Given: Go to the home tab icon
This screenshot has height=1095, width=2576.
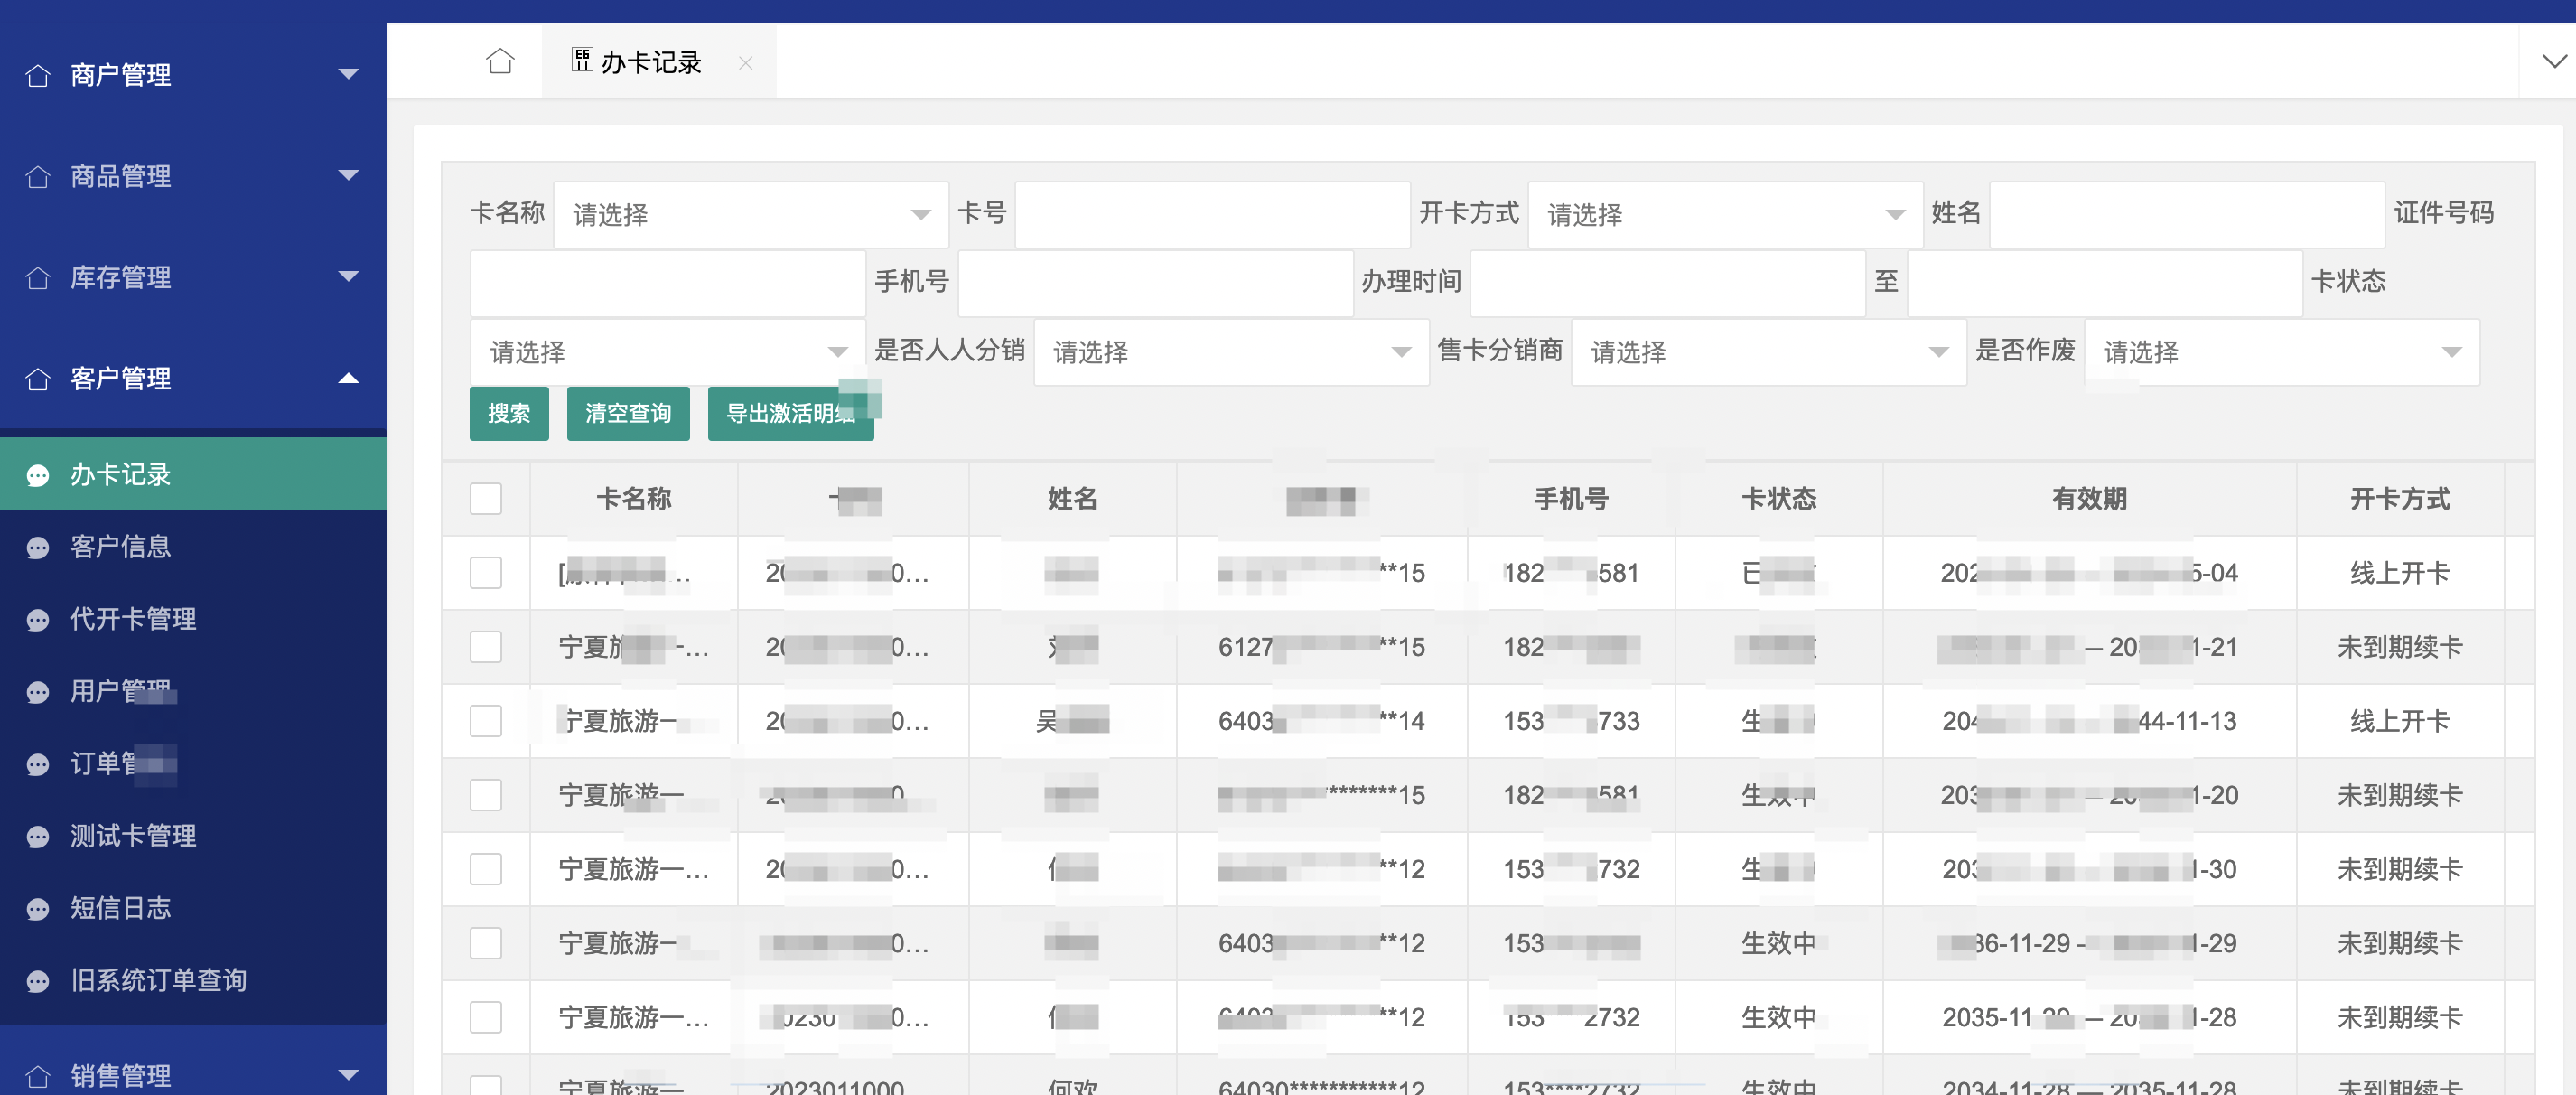Looking at the screenshot, I should (x=500, y=61).
